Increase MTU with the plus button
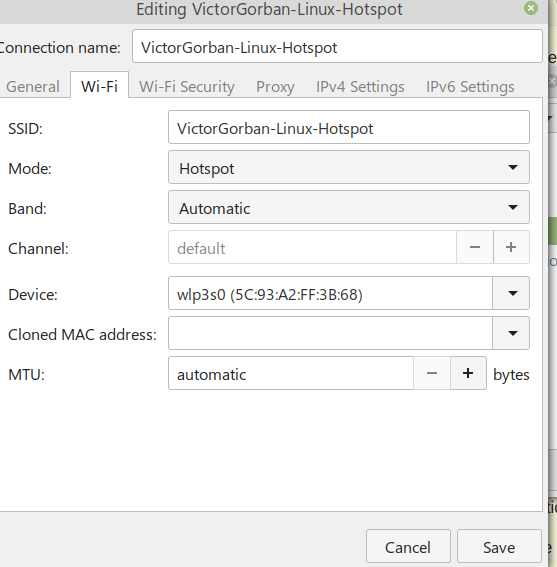 (x=468, y=373)
